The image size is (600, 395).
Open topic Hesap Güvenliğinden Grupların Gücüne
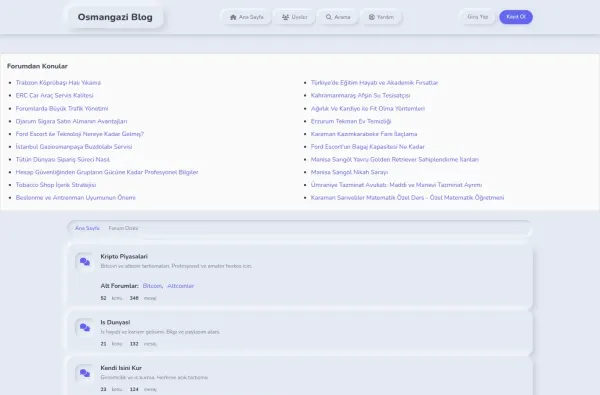(x=107, y=172)
